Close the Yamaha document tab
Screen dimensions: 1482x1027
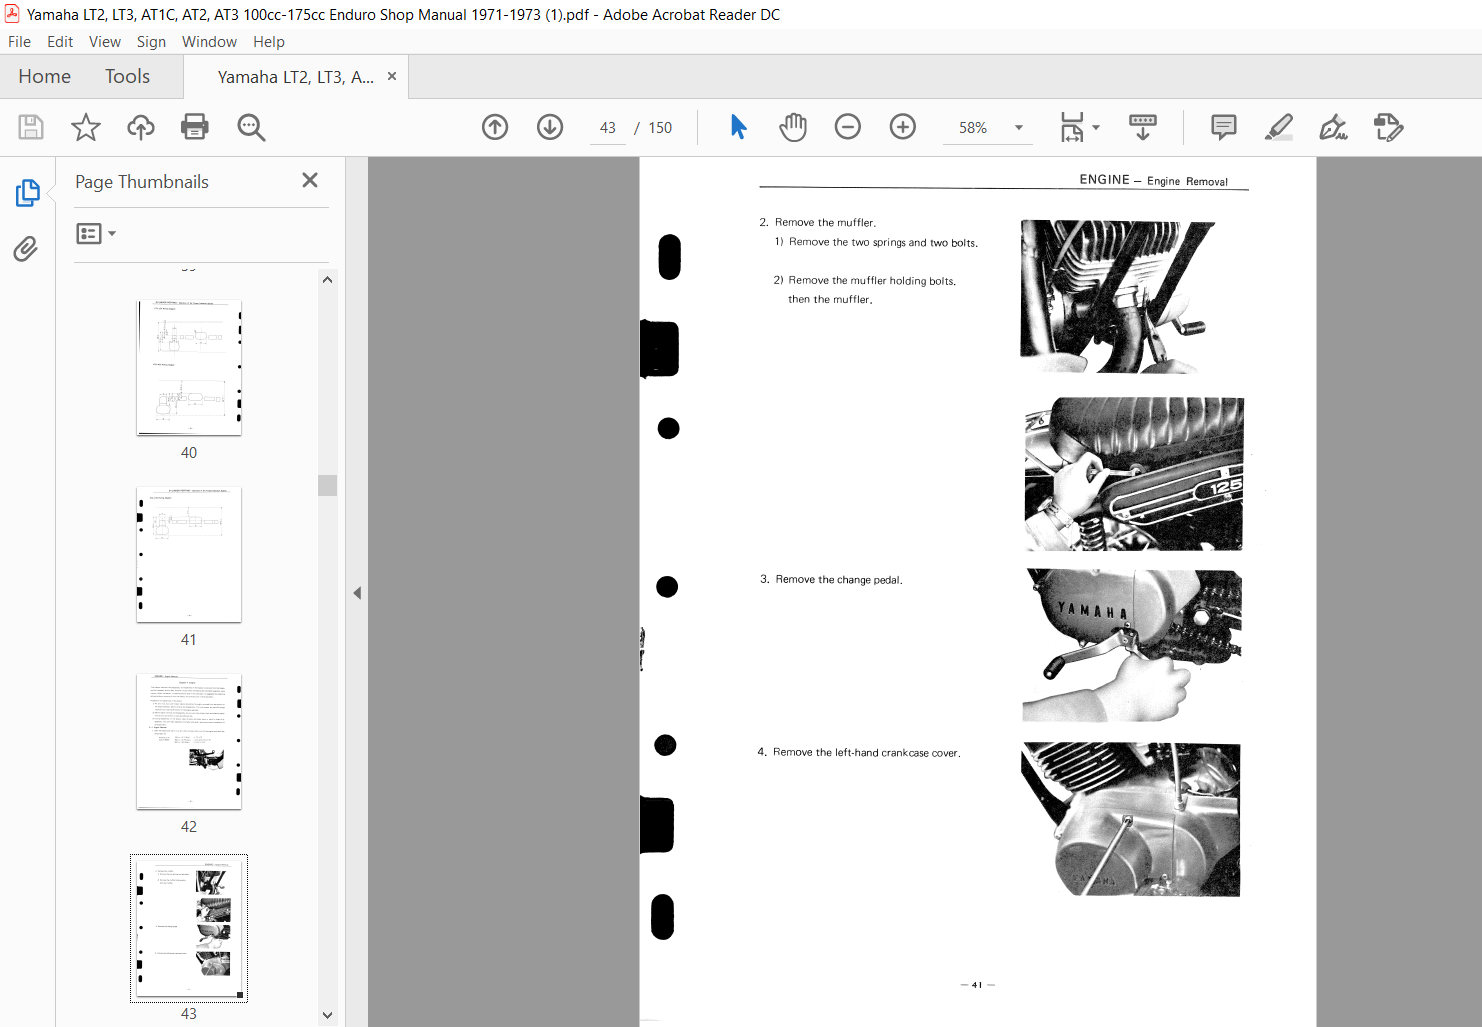point(392,76)
